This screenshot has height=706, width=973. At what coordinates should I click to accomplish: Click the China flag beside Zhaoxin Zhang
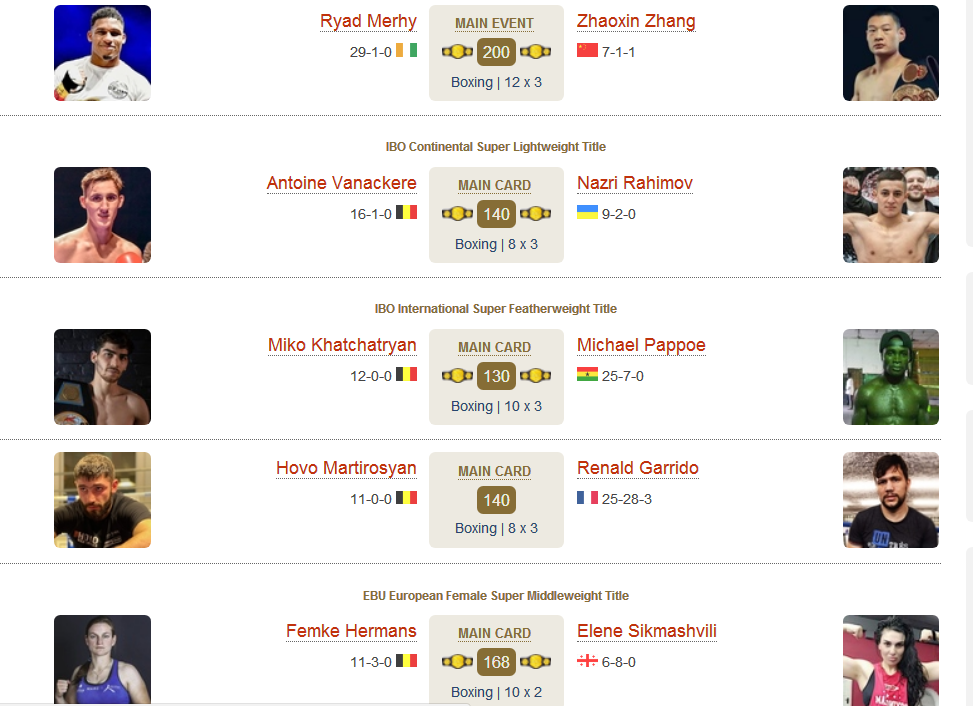point(587,50)
